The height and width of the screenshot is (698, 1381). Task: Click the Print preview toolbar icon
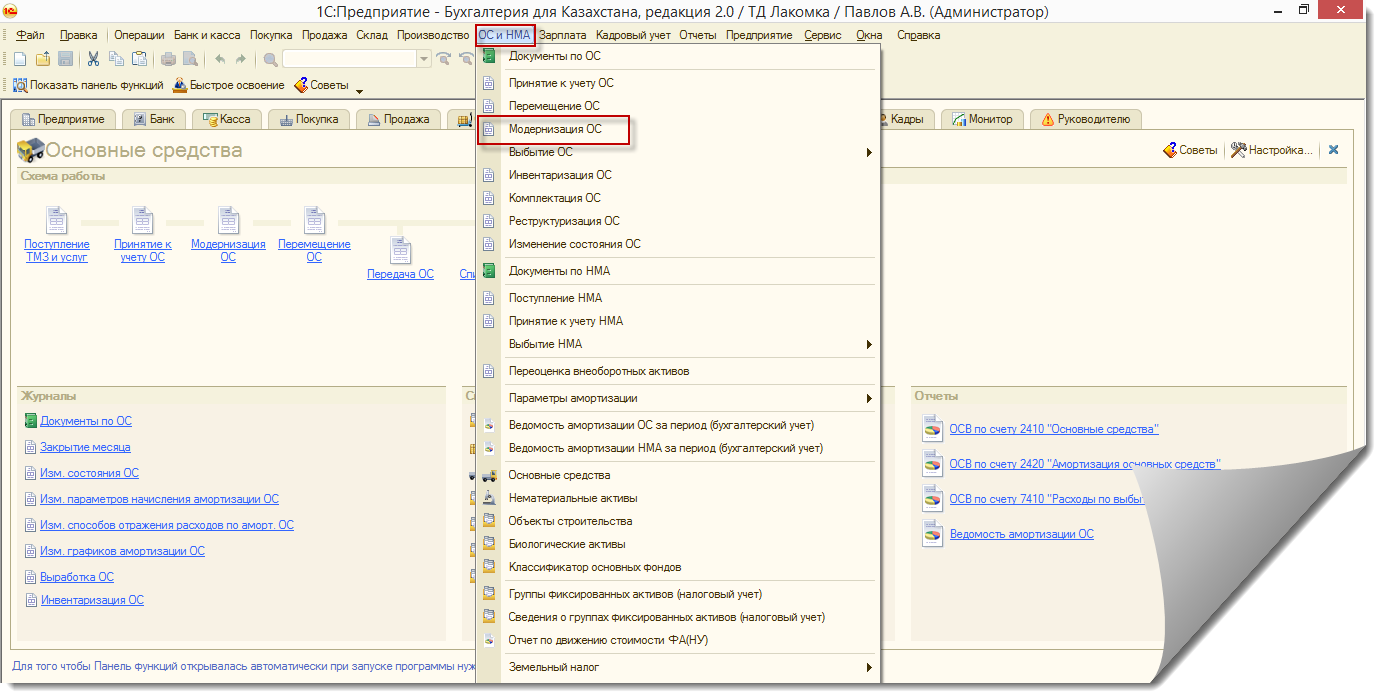click(x=190, y=59)
